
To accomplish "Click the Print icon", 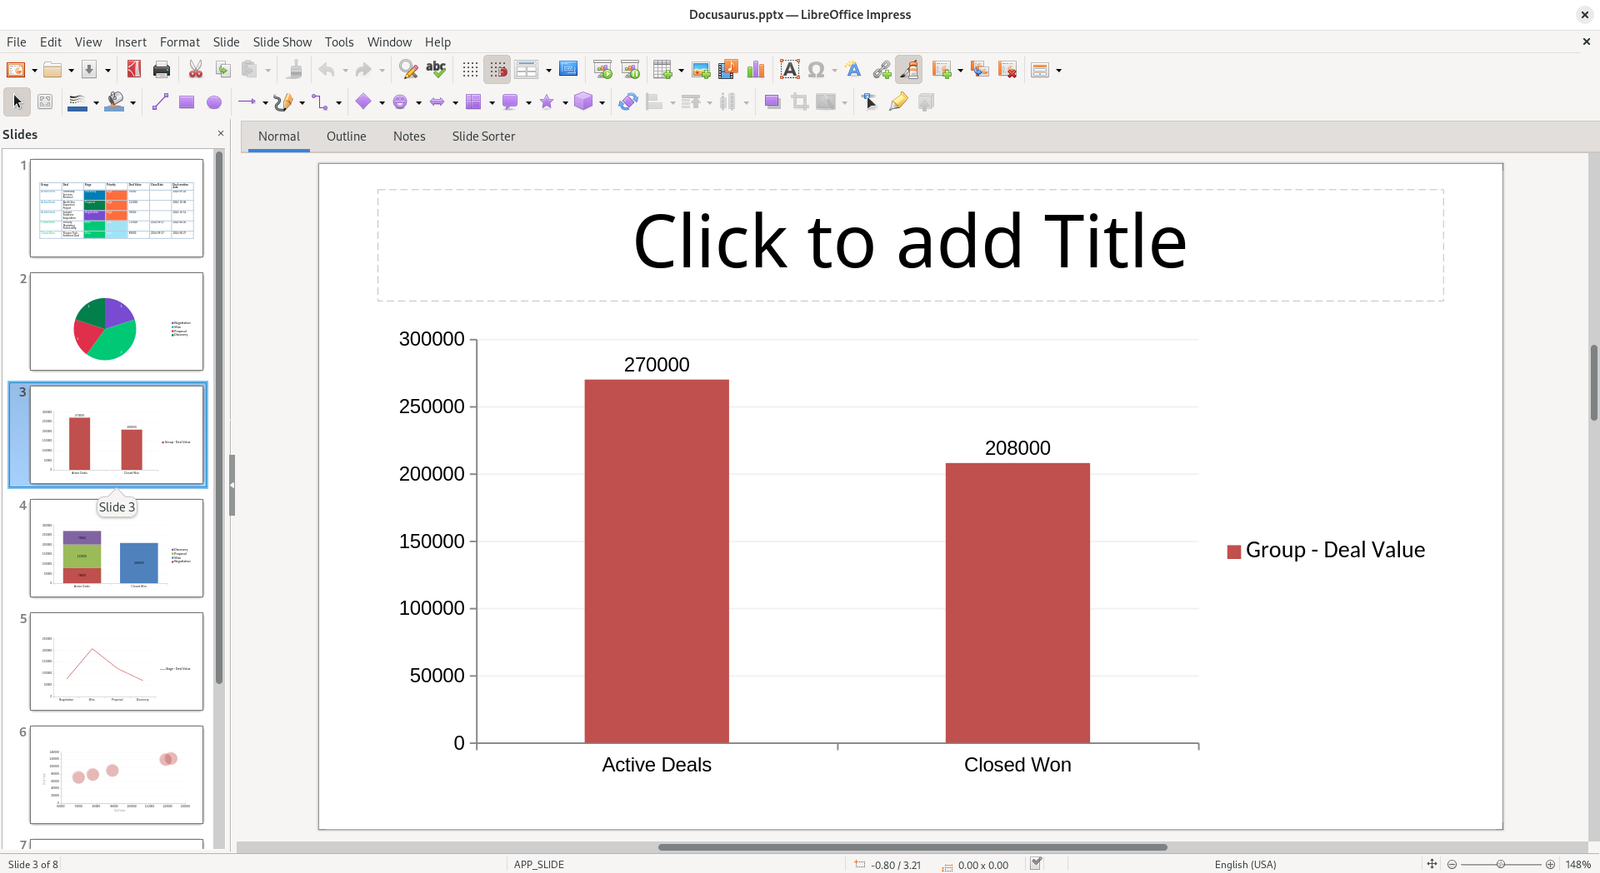I will point(161,69).
